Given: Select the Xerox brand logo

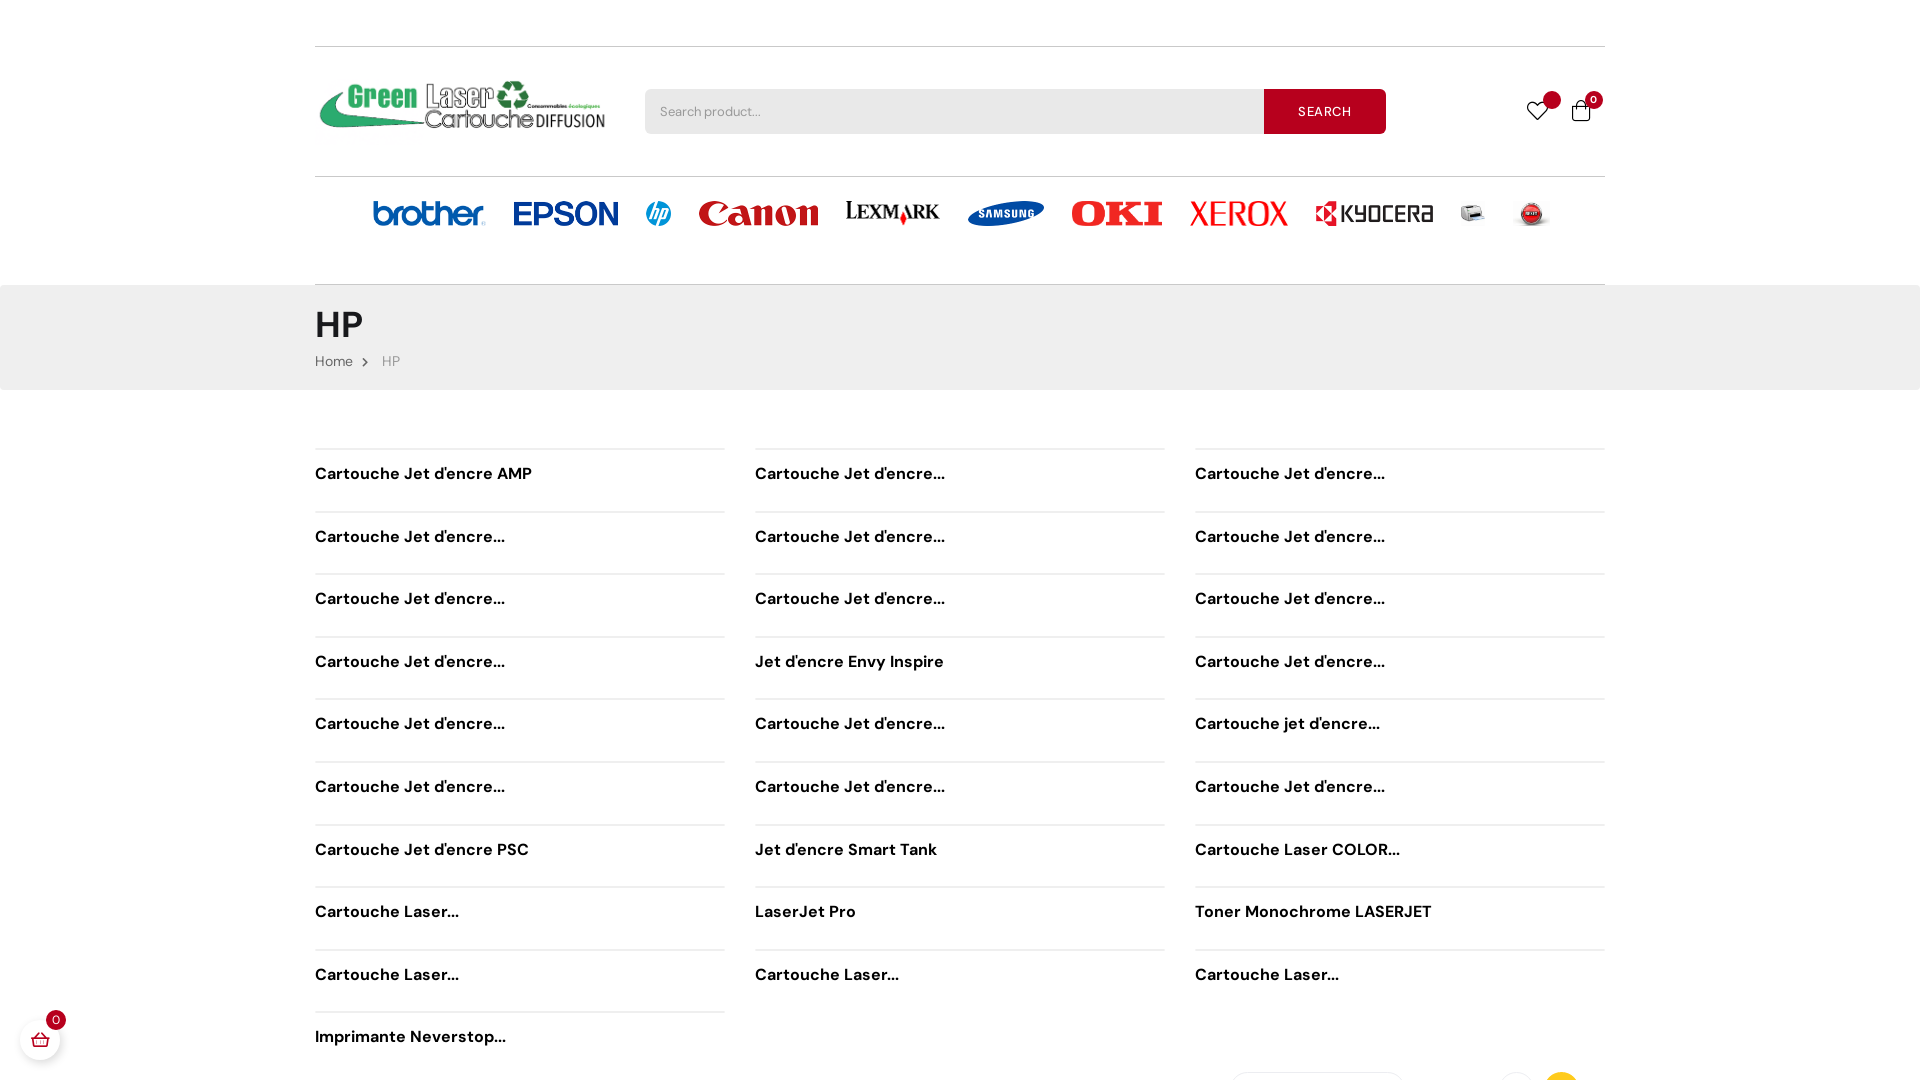Looking at the screenshot, I should click(x=1238, y=213).
